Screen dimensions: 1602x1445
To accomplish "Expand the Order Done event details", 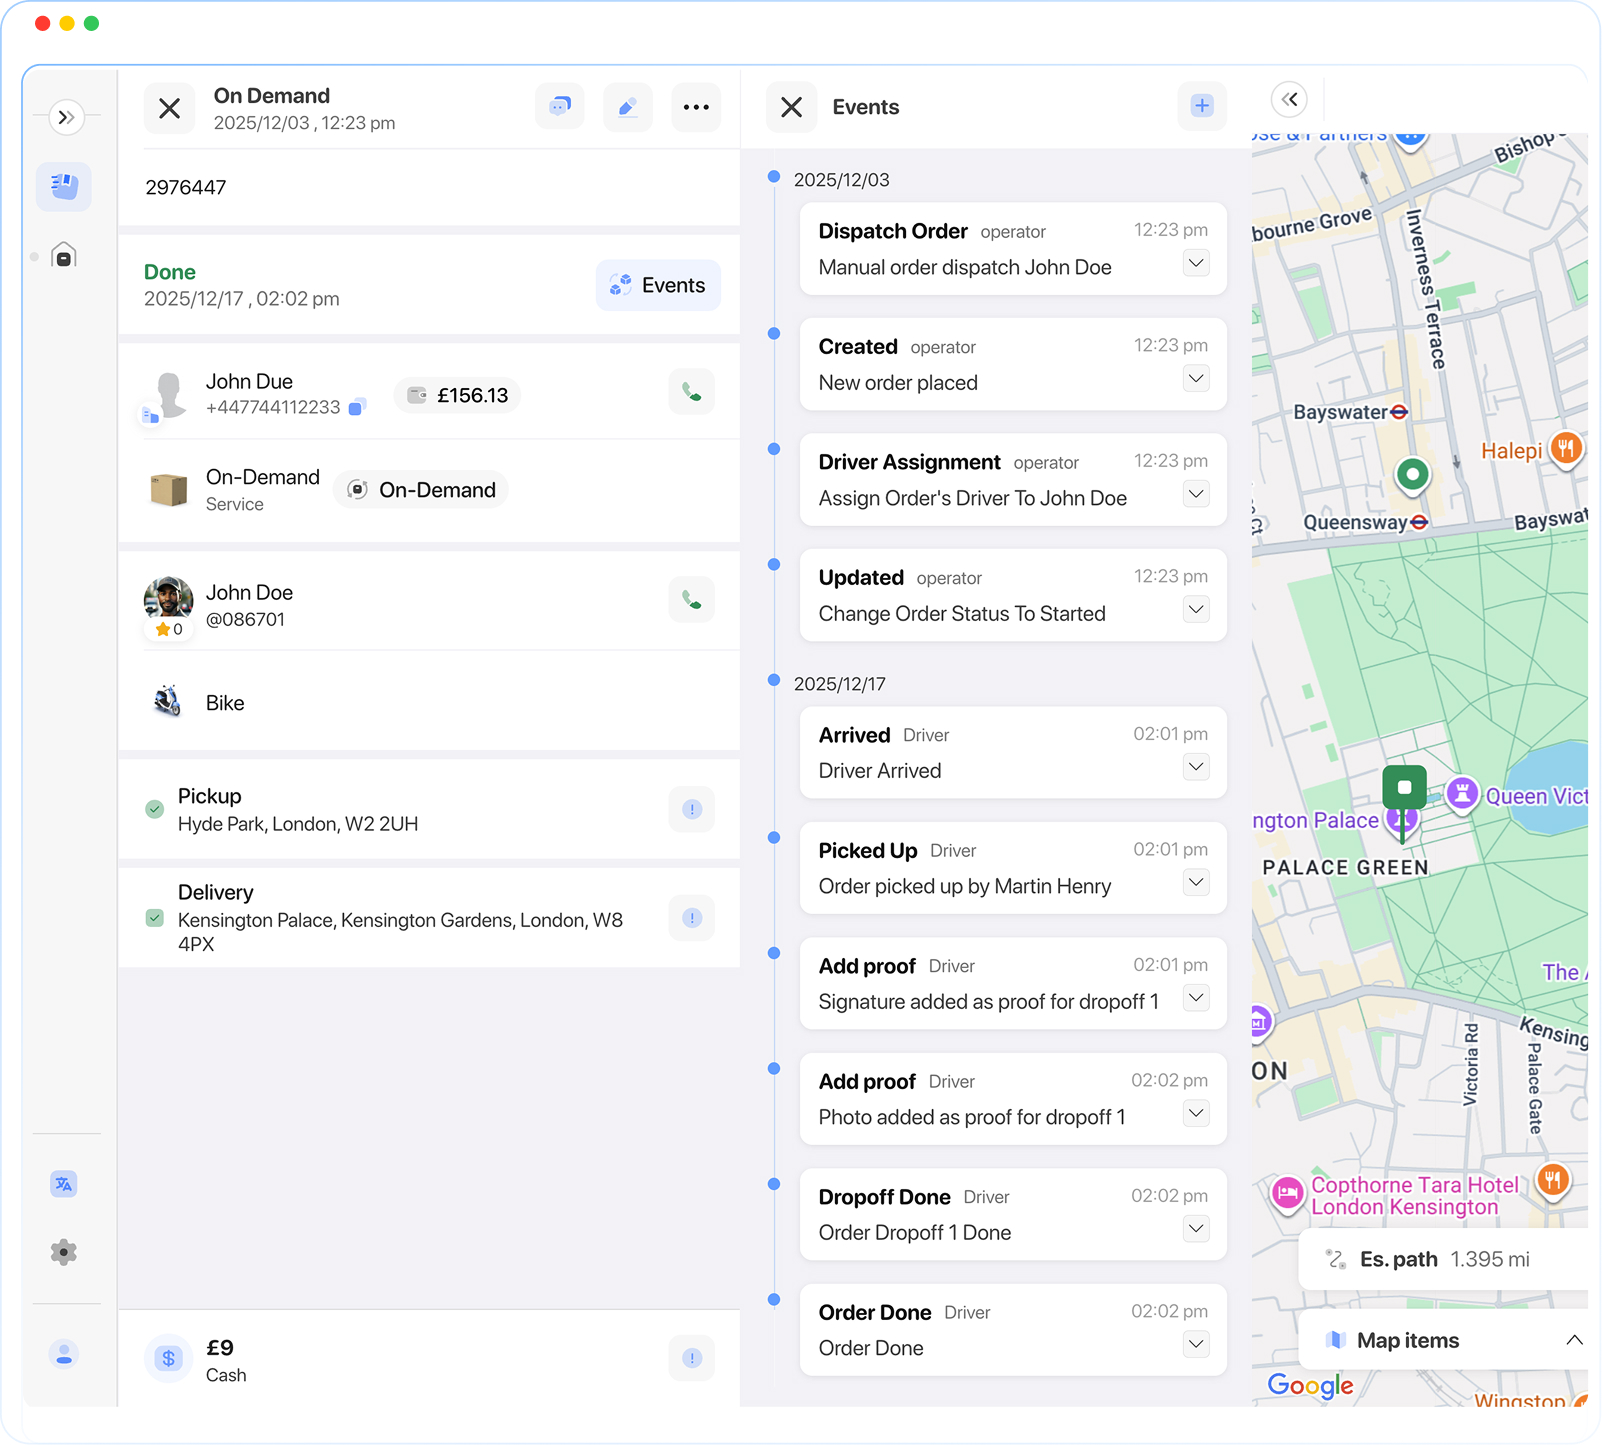I will pos(1196,1344).
